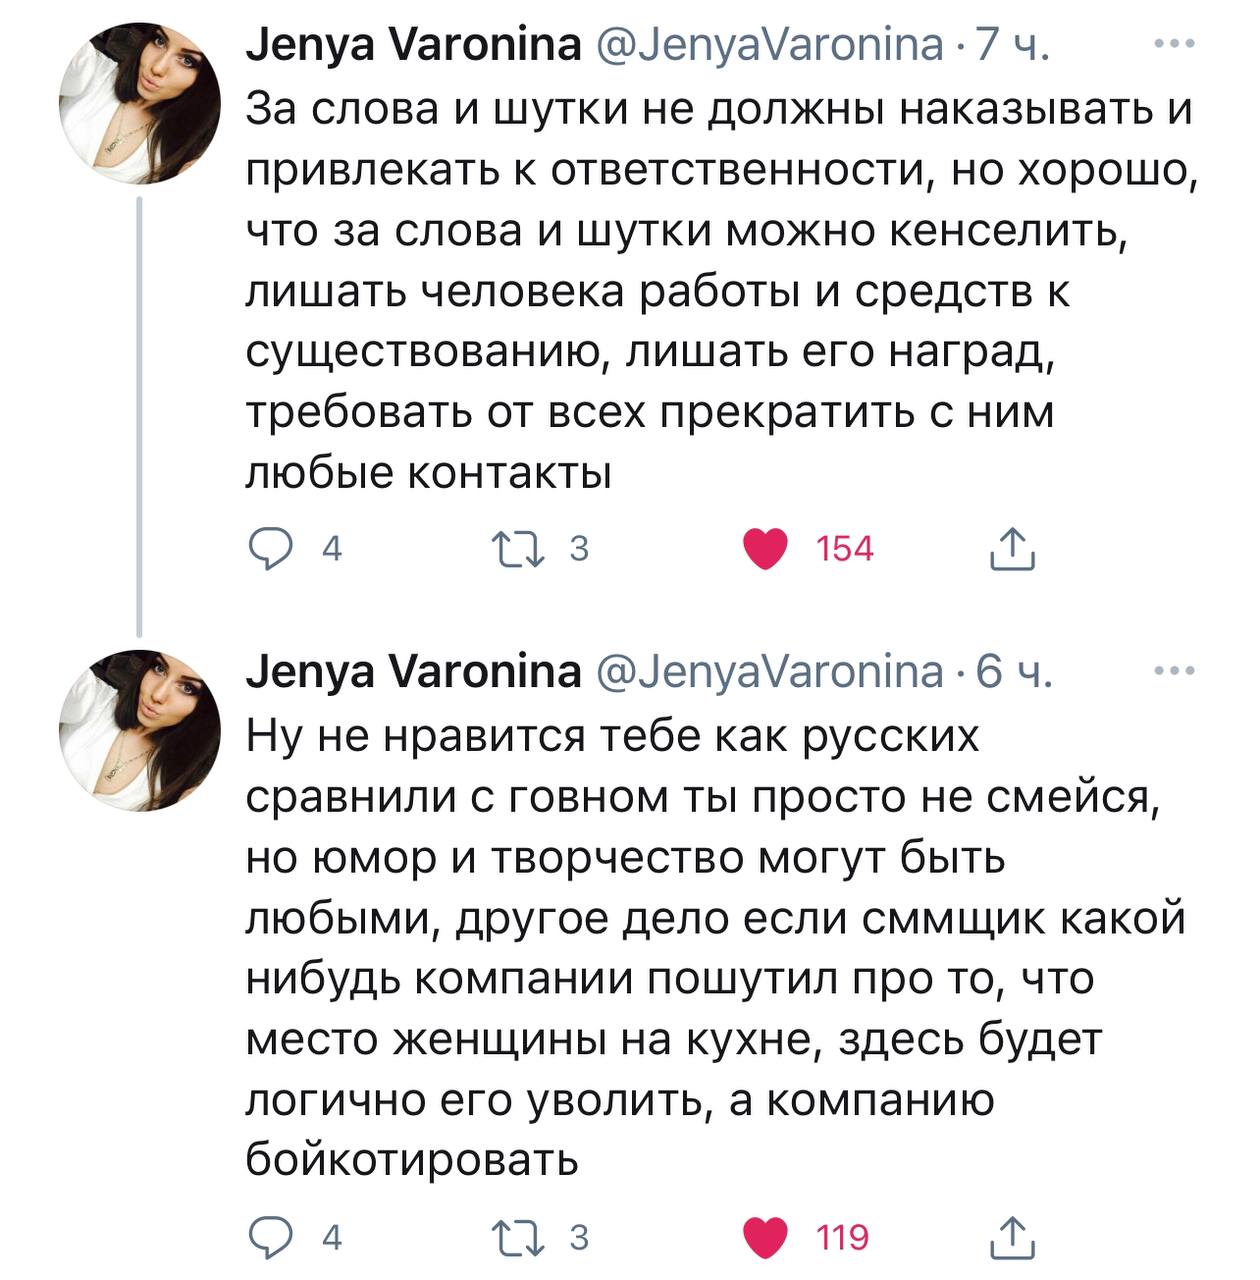Open the @JenyaVaronina handle on the bottom tweet

pyautogui.click(x=770, y=673)
